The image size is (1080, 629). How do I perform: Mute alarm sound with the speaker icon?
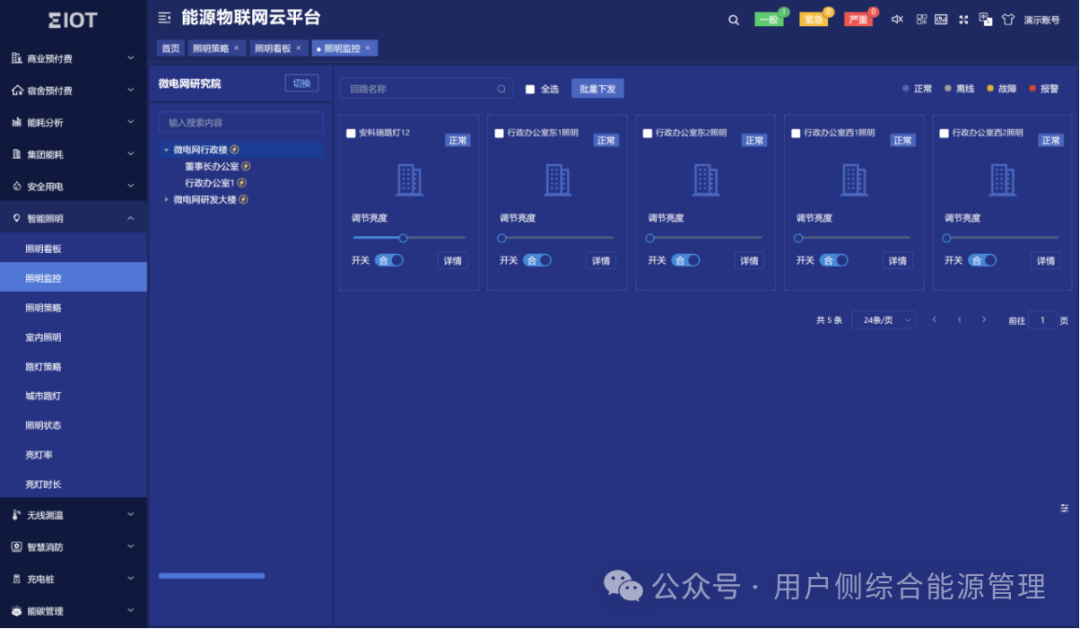[x=897, y=19]
